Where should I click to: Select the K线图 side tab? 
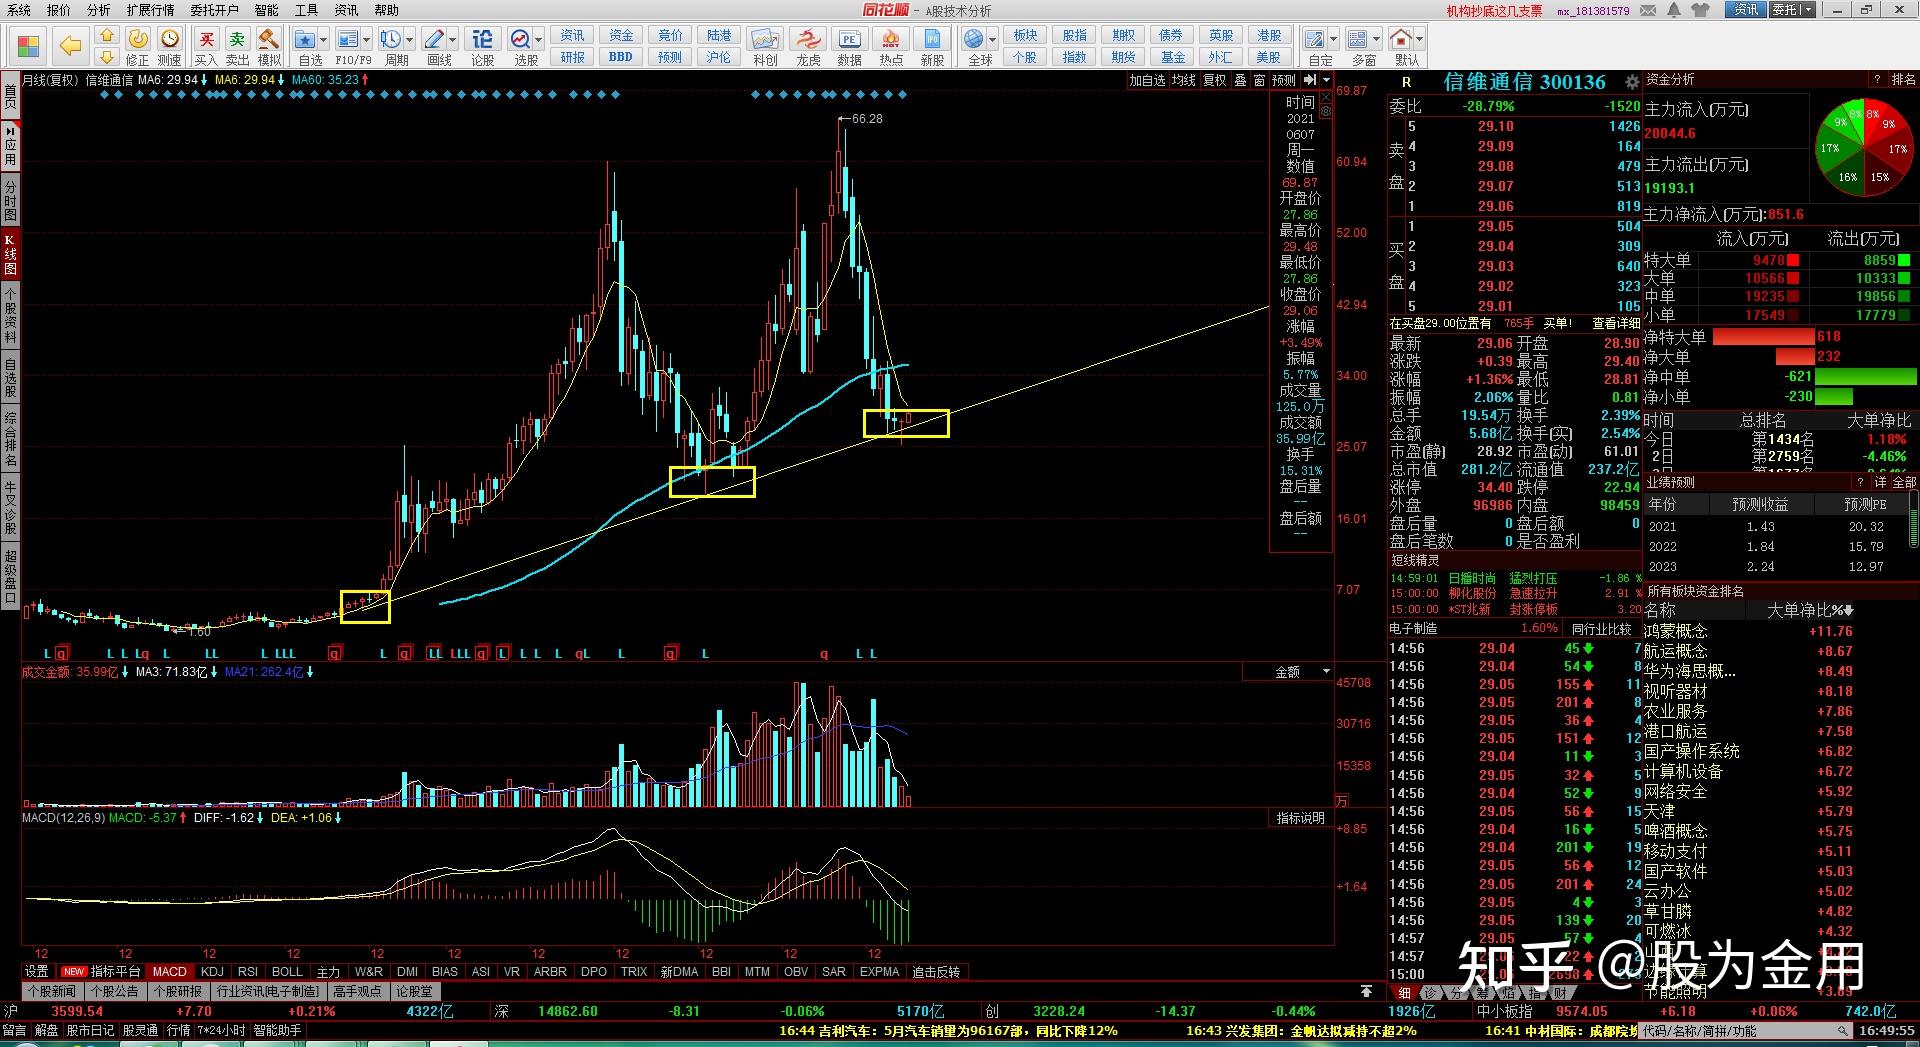point(10,254)
